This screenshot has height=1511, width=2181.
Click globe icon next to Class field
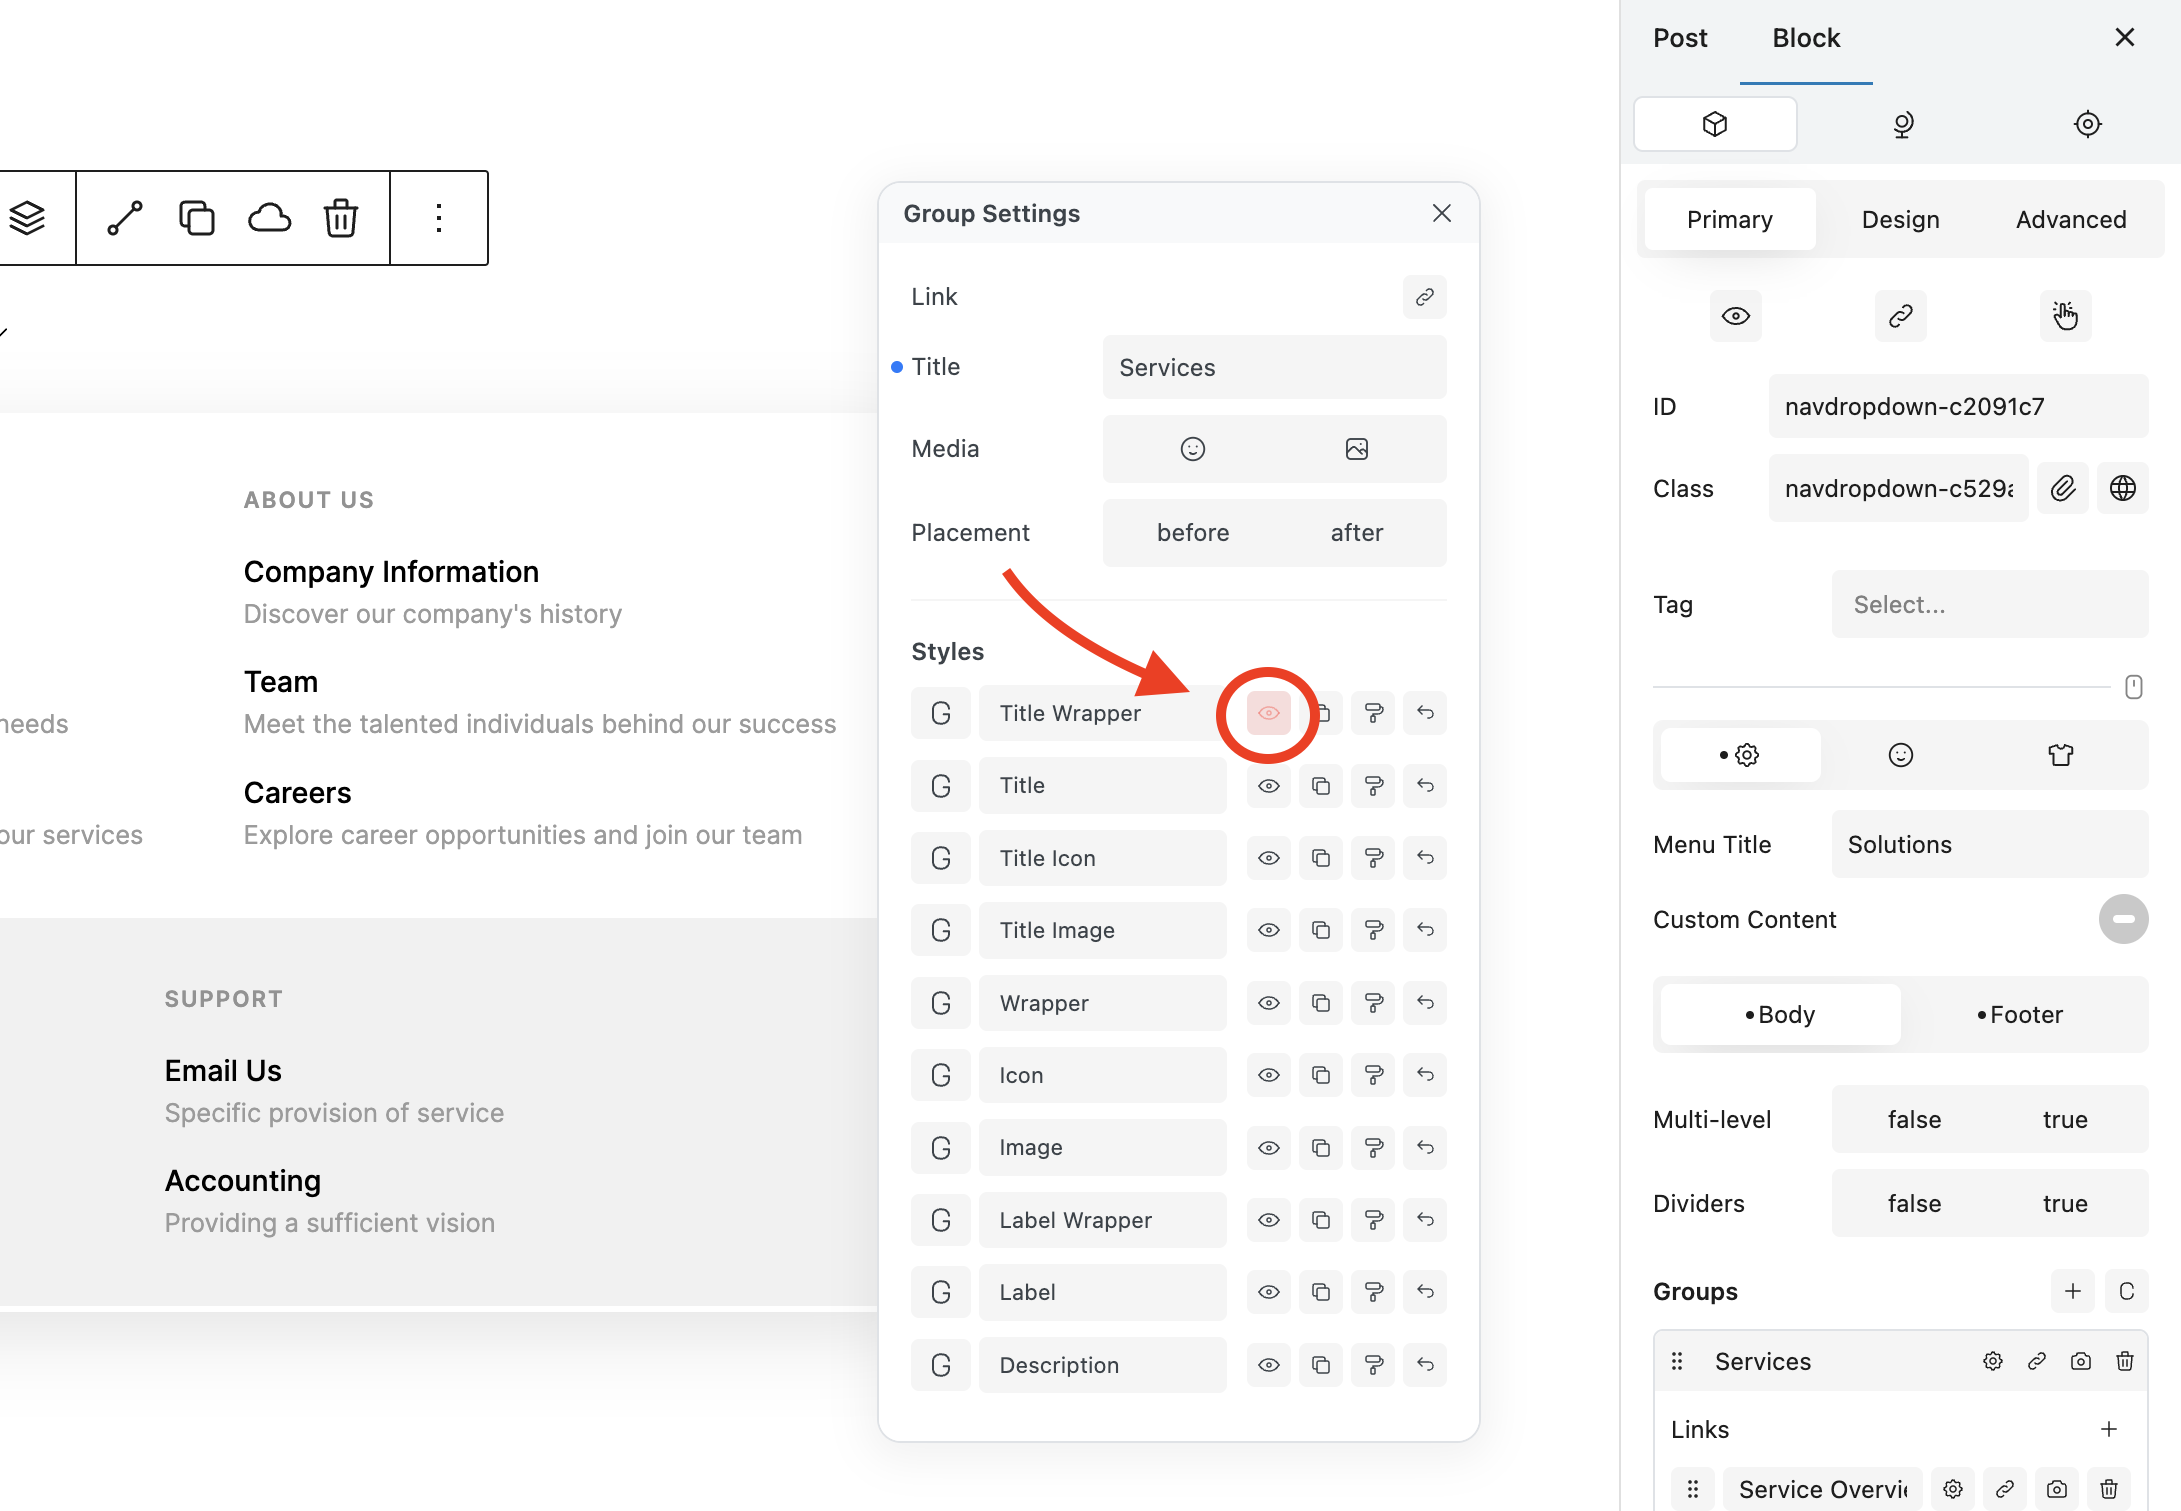pyautogui.click(x=2122, y=488)
